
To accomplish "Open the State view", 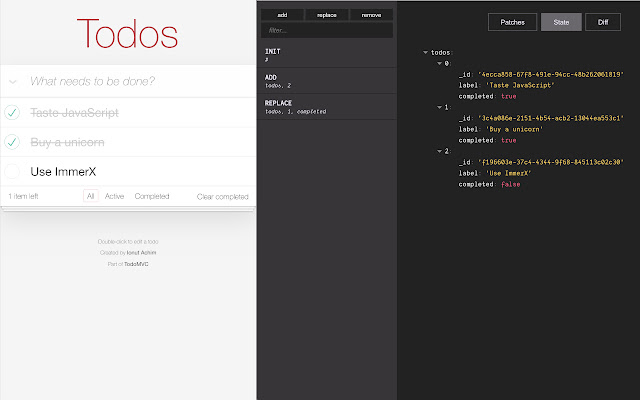I will [x=561, y=22].
